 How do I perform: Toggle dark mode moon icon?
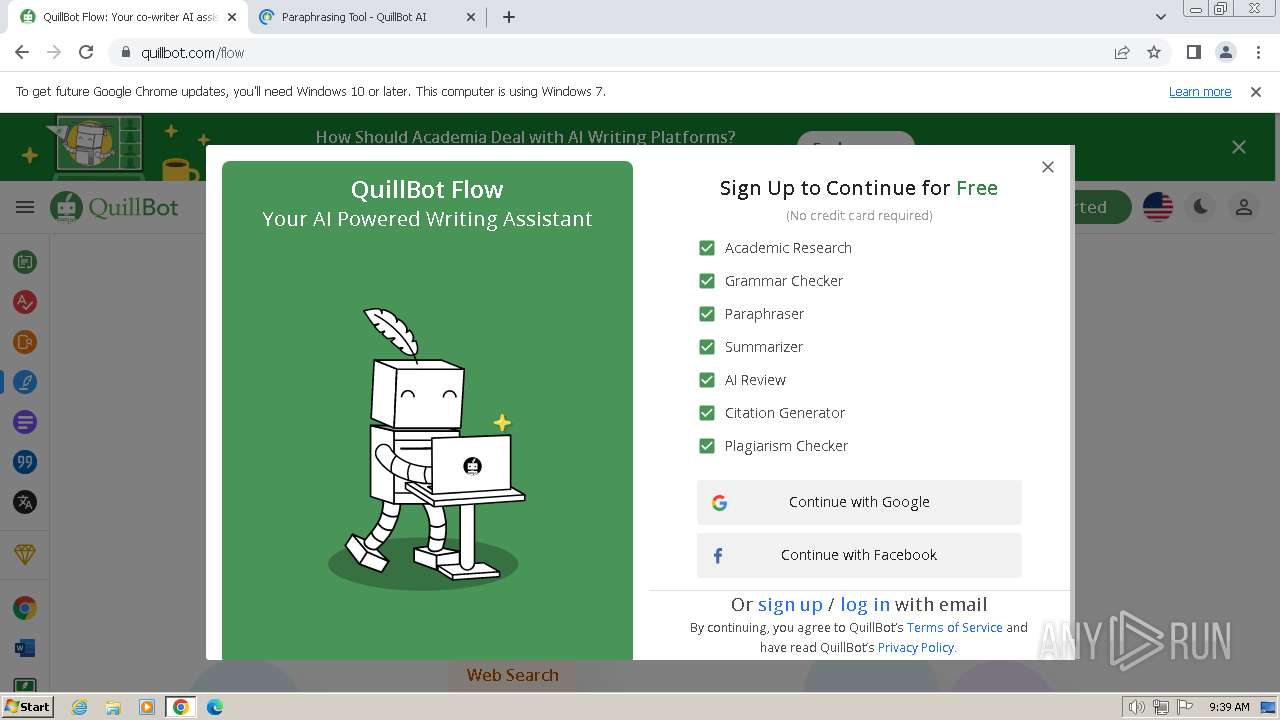click(x=1200, y=207)
